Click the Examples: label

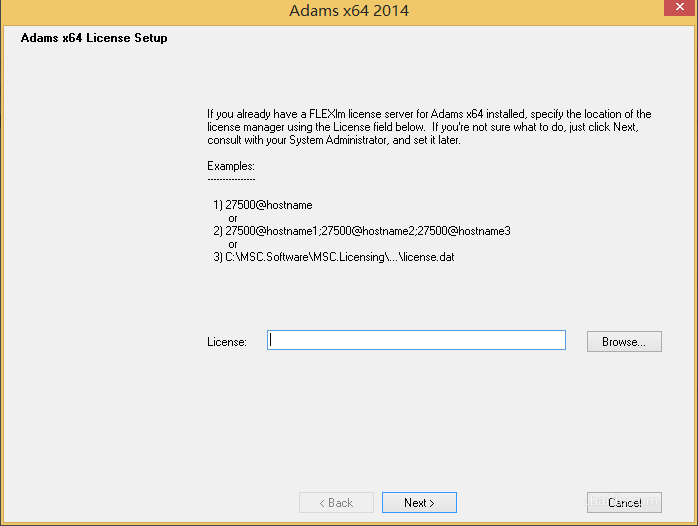231,166
